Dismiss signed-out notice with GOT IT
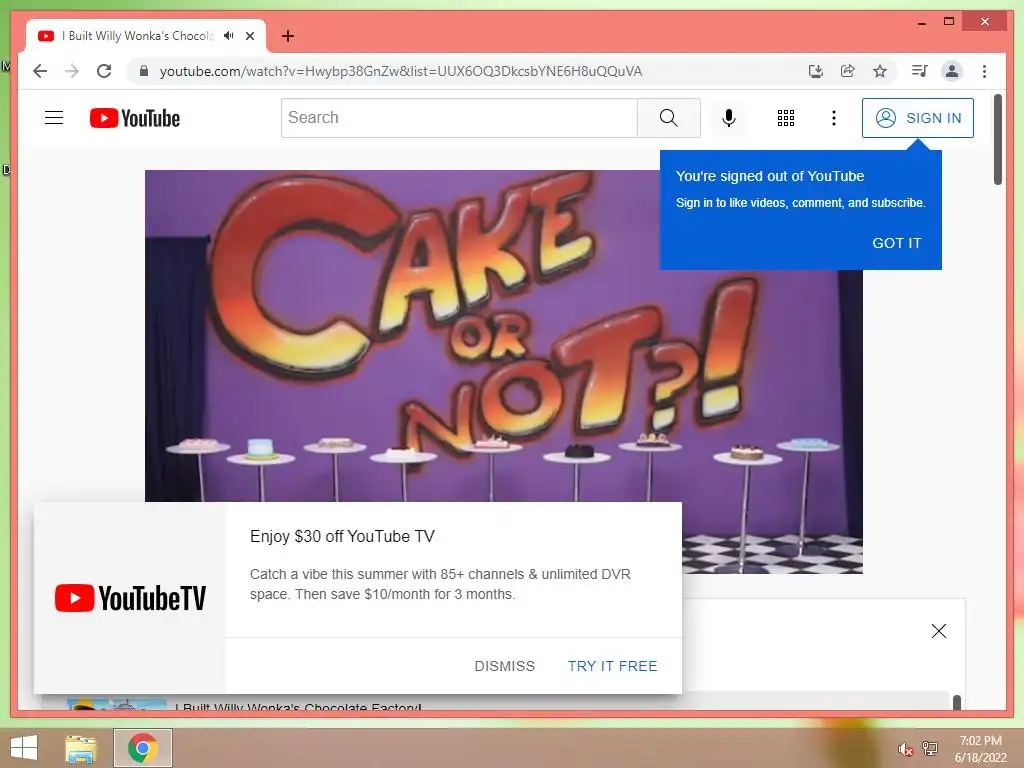The image size is (1024, 768). [x=896, y=243]
